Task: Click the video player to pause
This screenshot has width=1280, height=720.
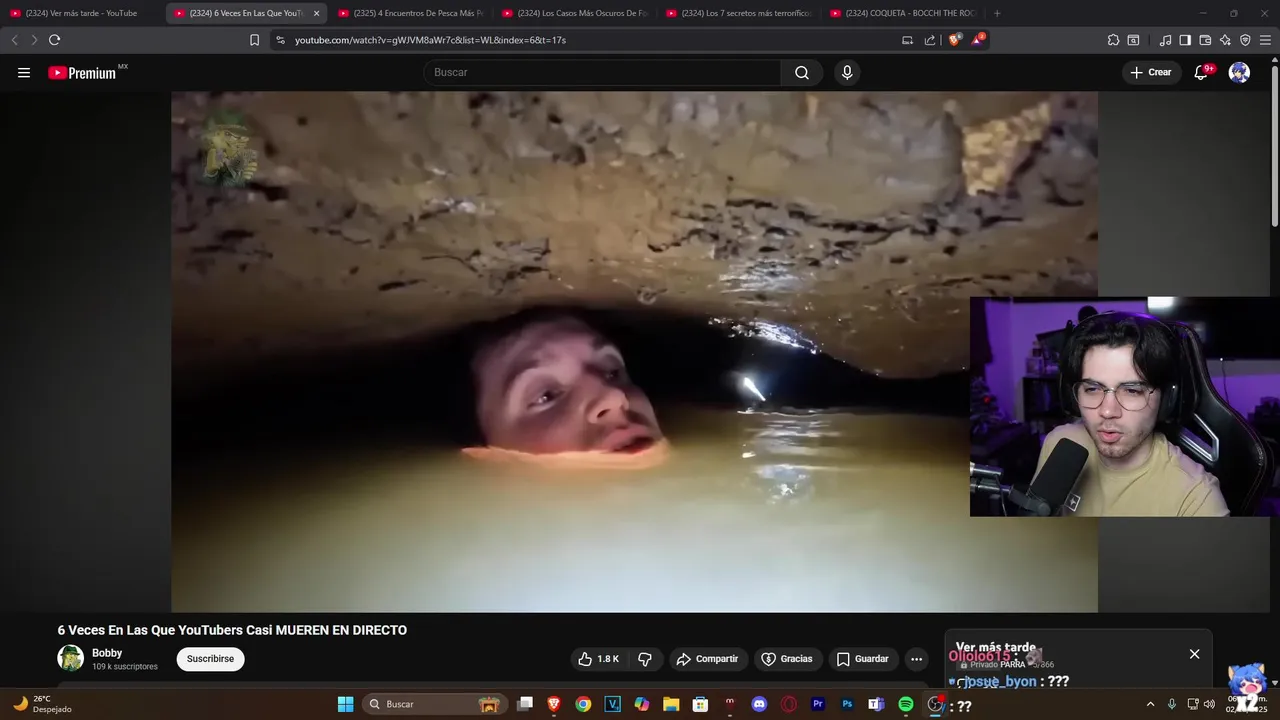Action: pos(634,352)
